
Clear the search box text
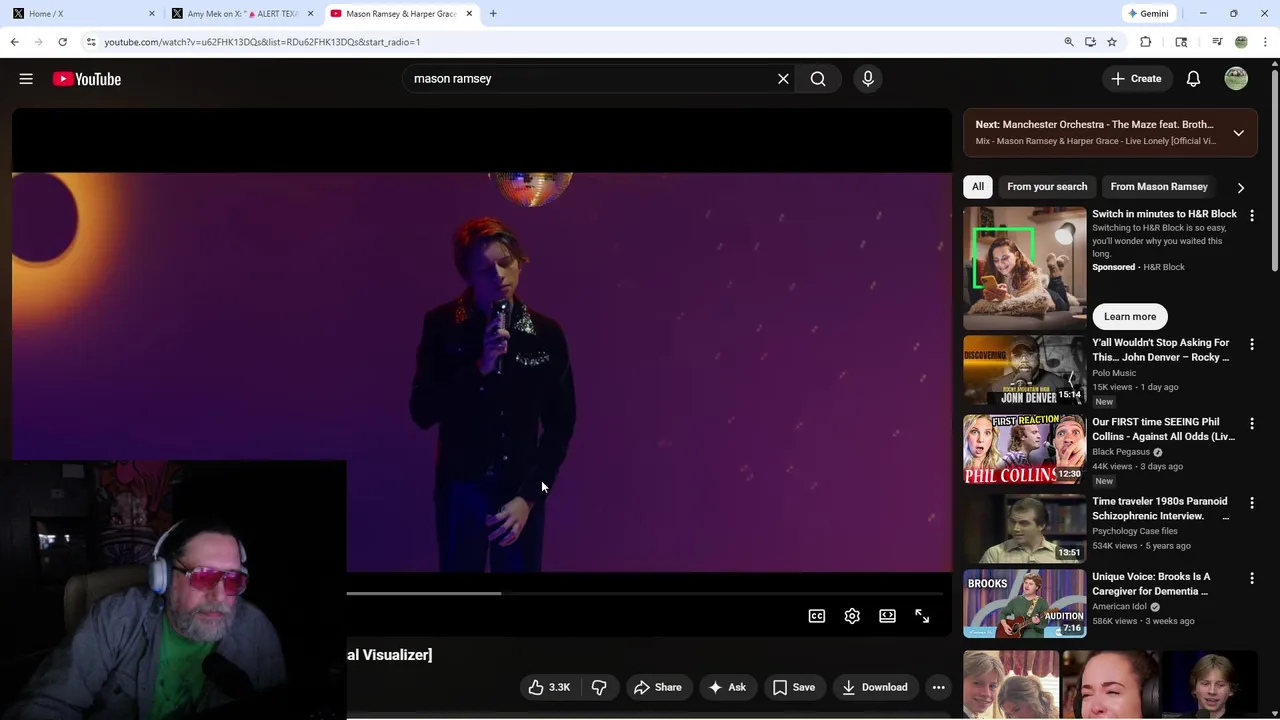pos(783,79)
